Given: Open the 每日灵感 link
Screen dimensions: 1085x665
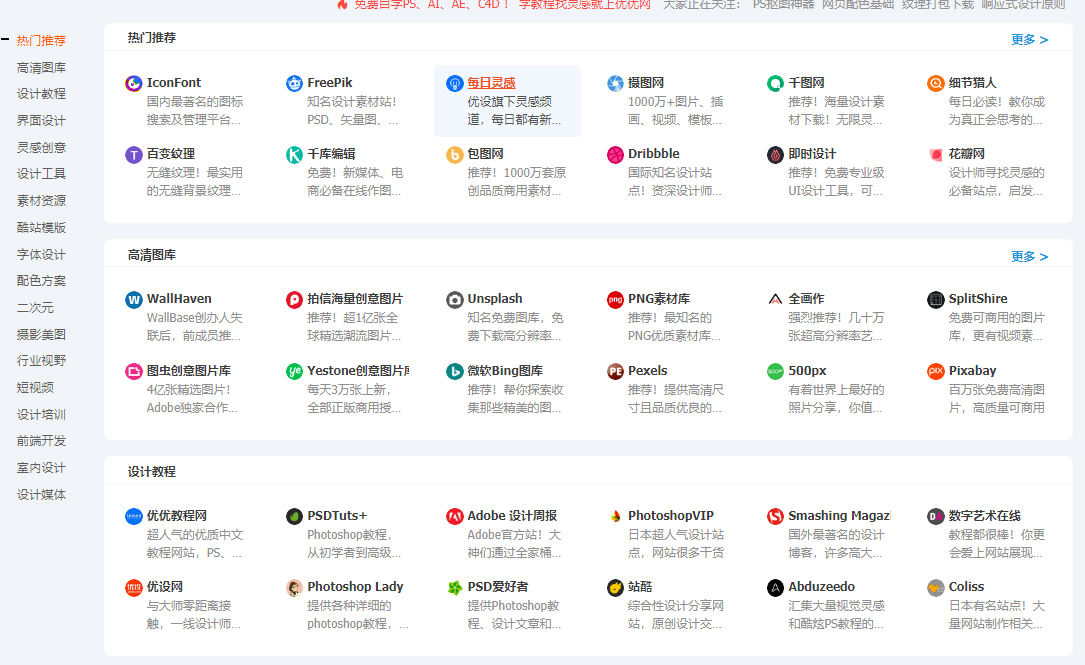Looking at the screenshot, I should 491,83.
